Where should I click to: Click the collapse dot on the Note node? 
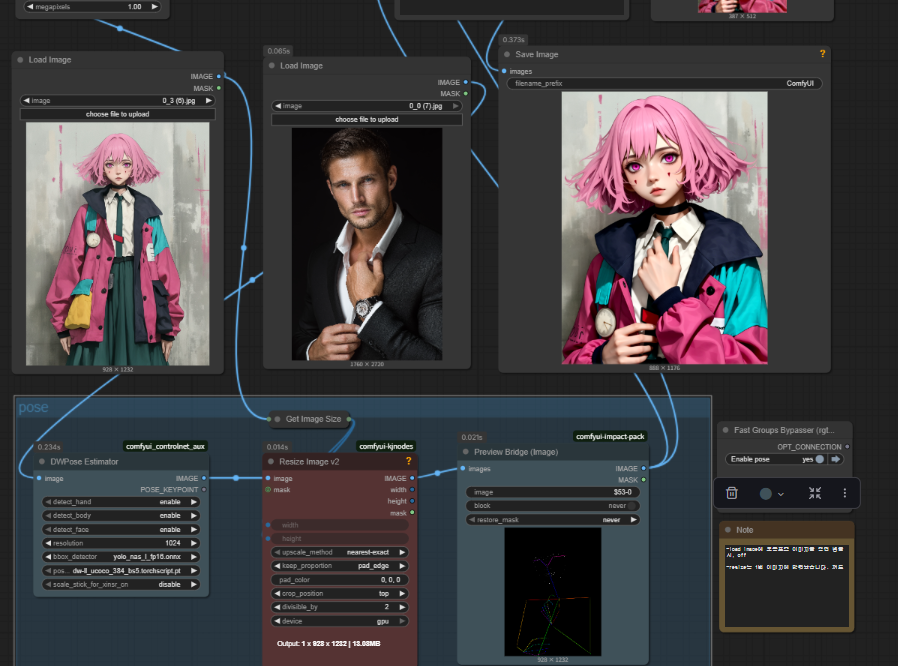pos(727,529)
